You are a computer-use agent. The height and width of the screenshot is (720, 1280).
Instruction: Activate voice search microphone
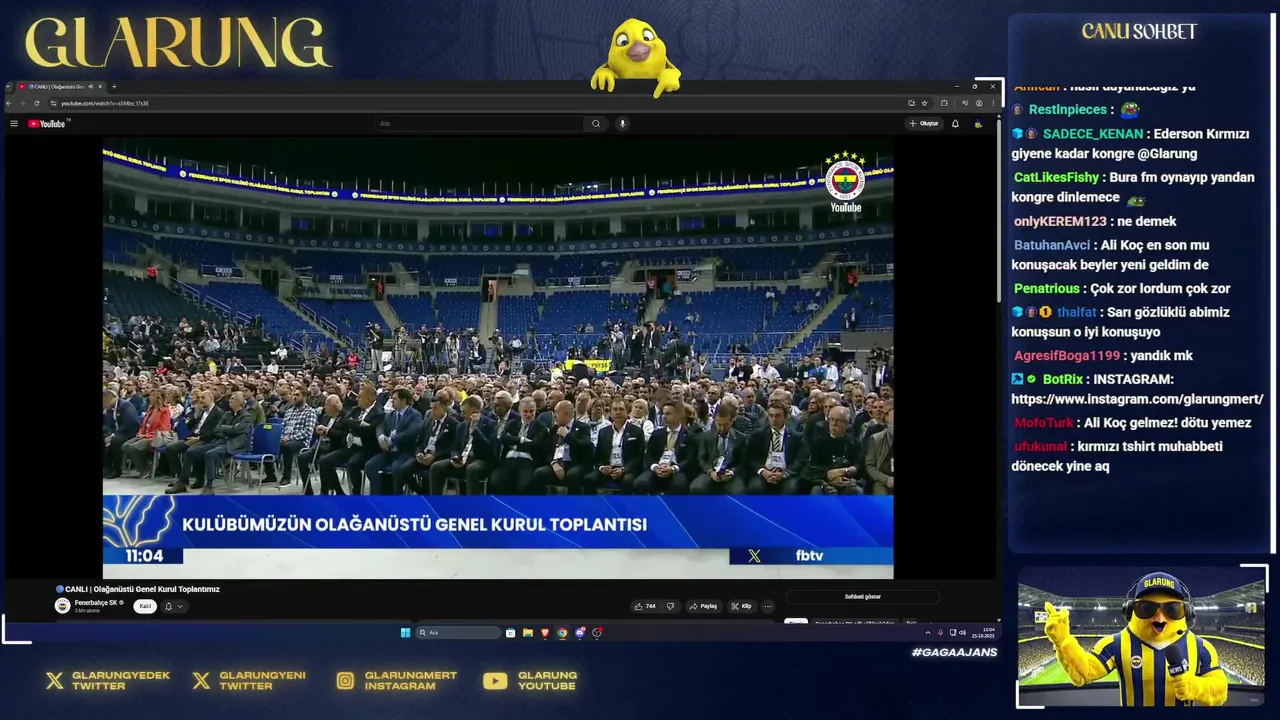pos(622,124)
